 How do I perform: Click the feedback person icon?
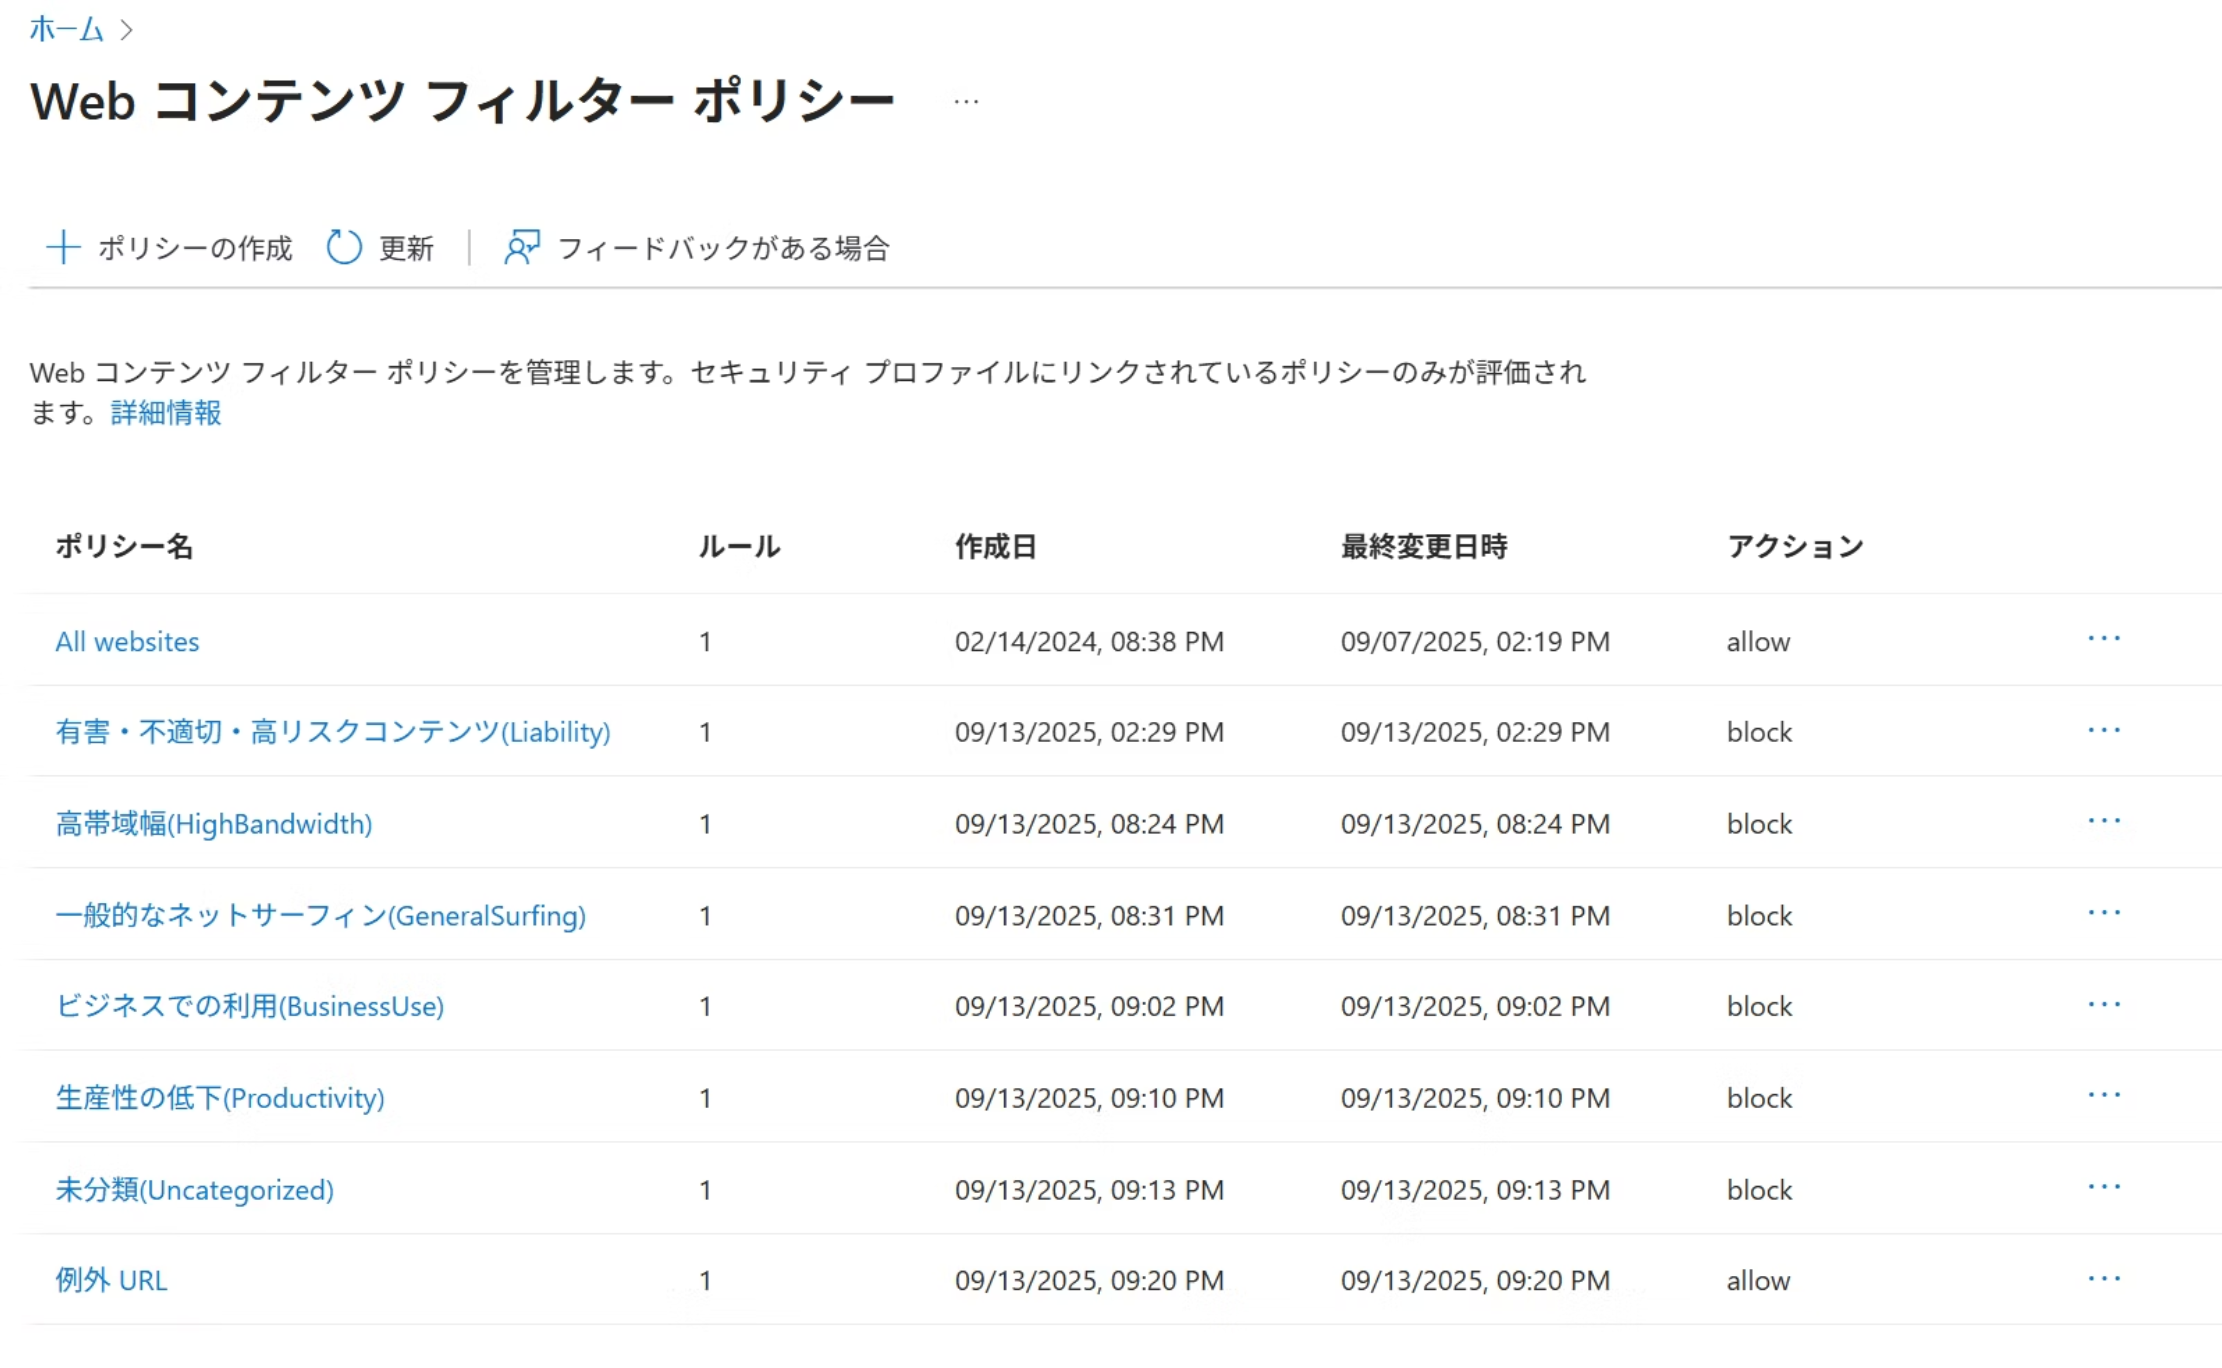[x=522, y=247]
